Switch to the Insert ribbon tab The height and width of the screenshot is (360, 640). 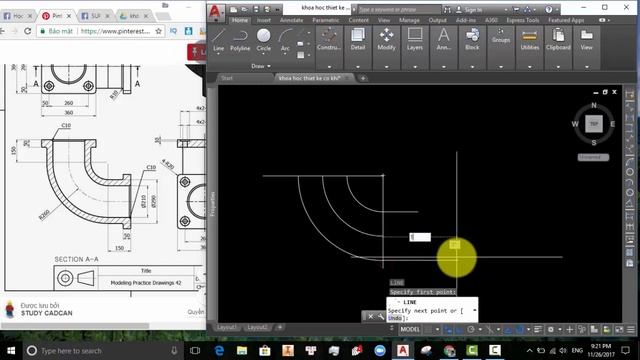point(264,20)
